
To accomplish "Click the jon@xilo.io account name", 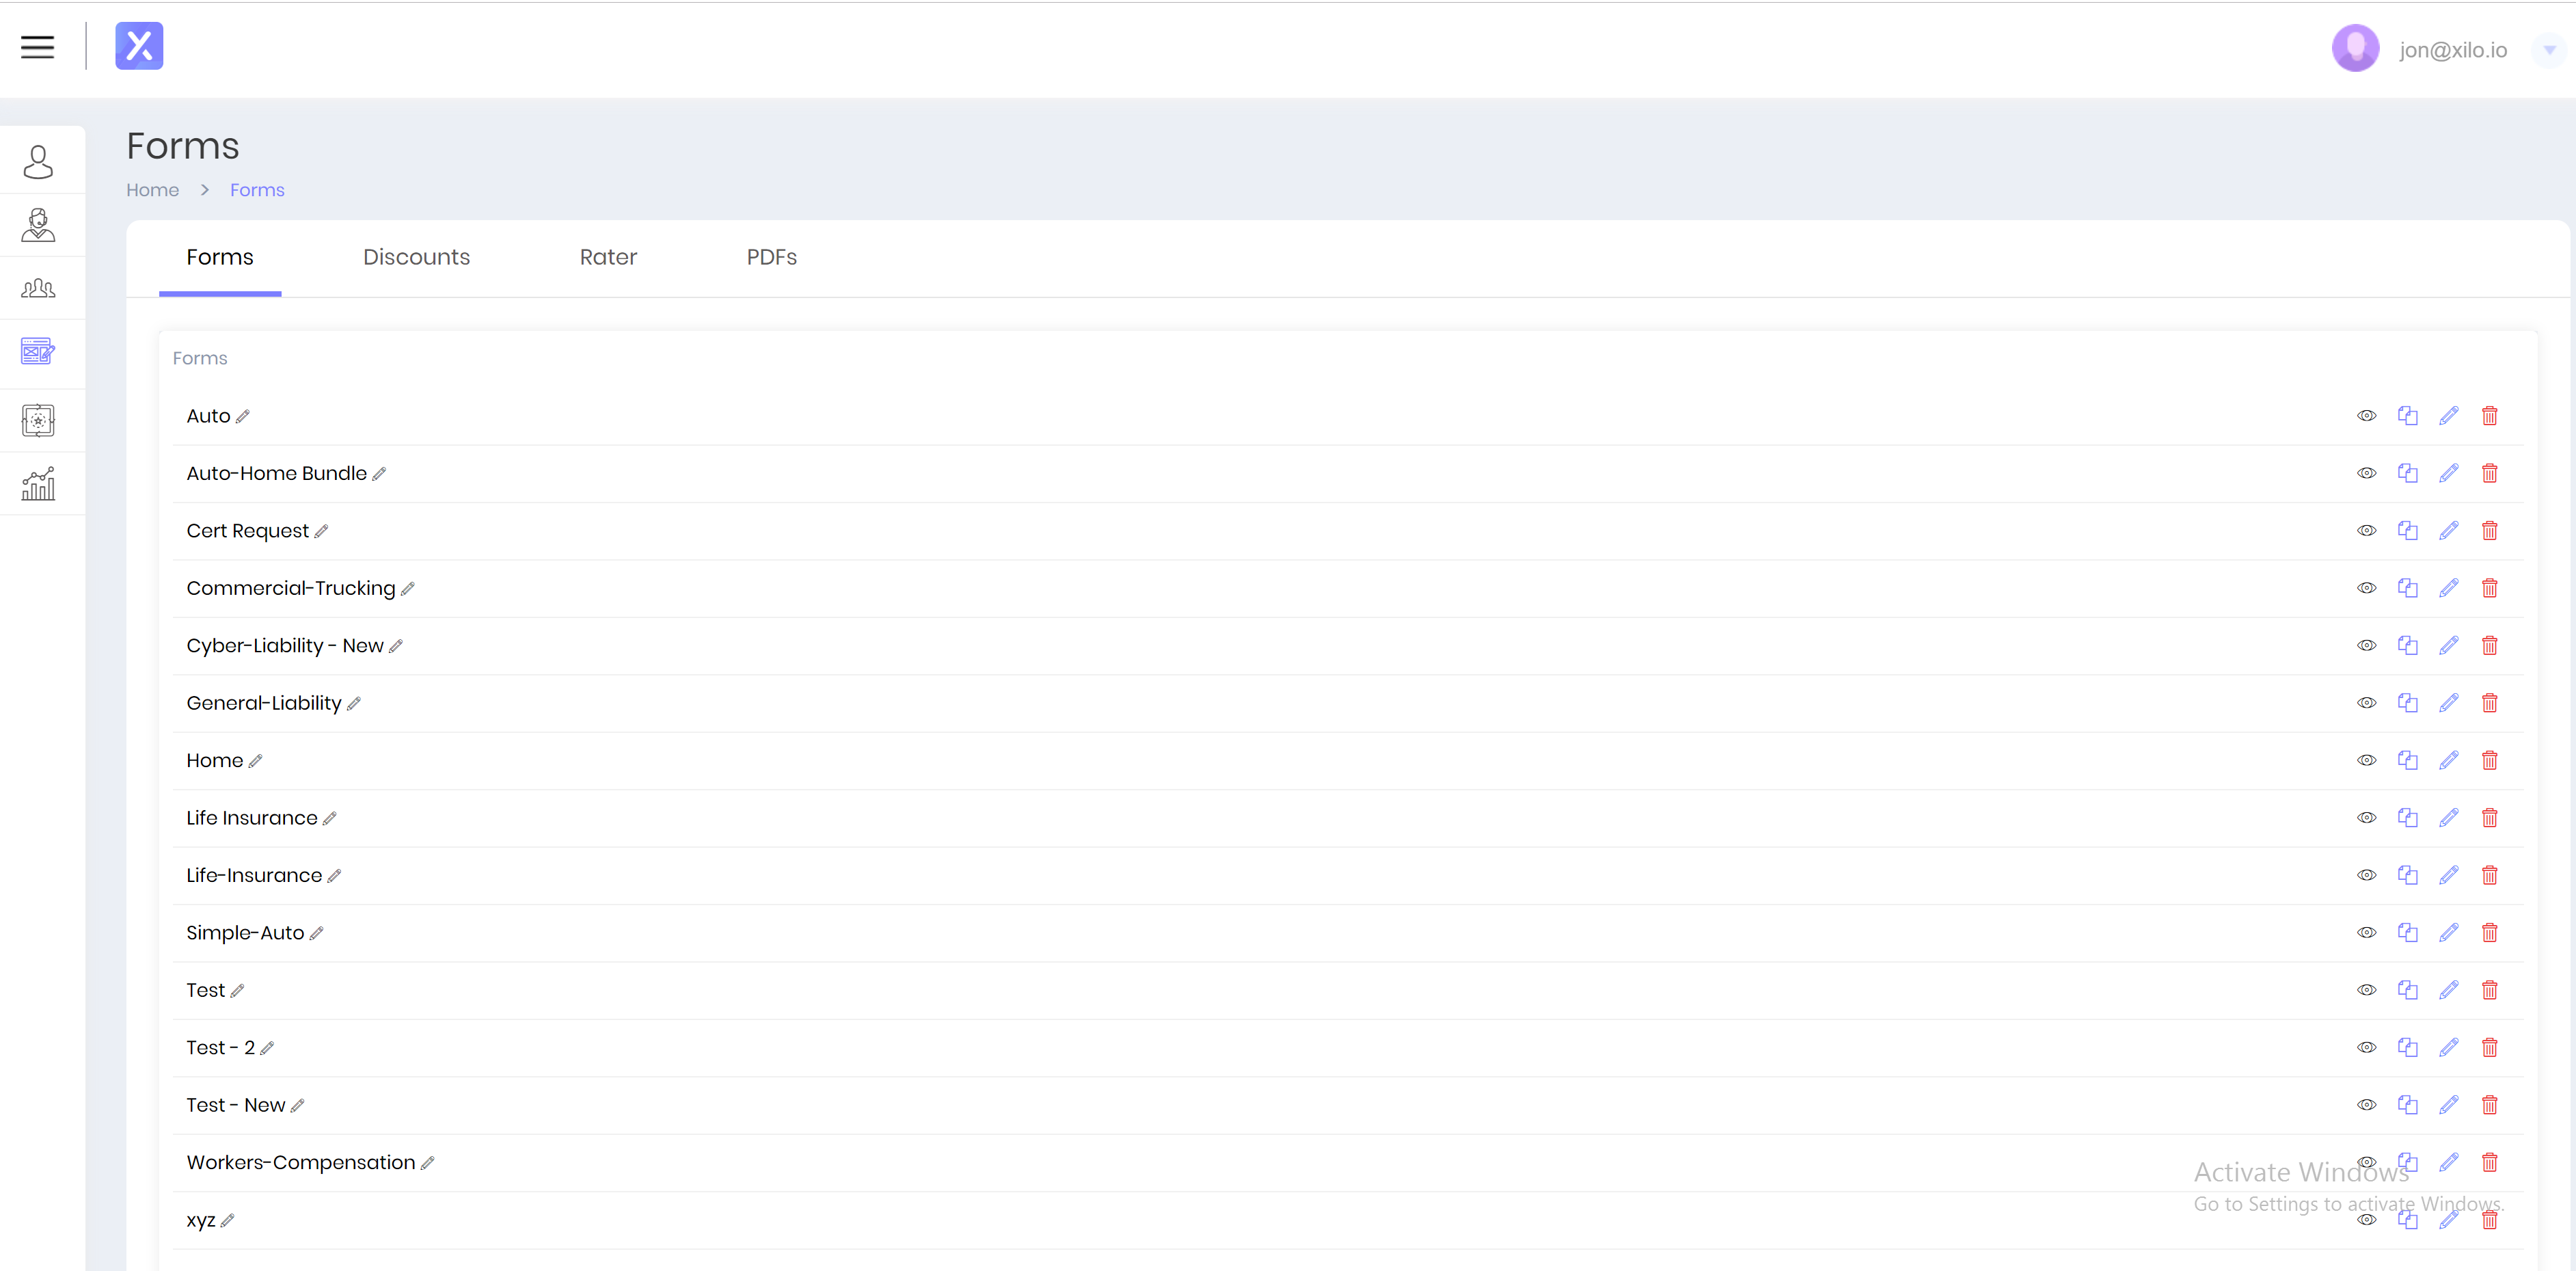I will [x=2452, y=50].
